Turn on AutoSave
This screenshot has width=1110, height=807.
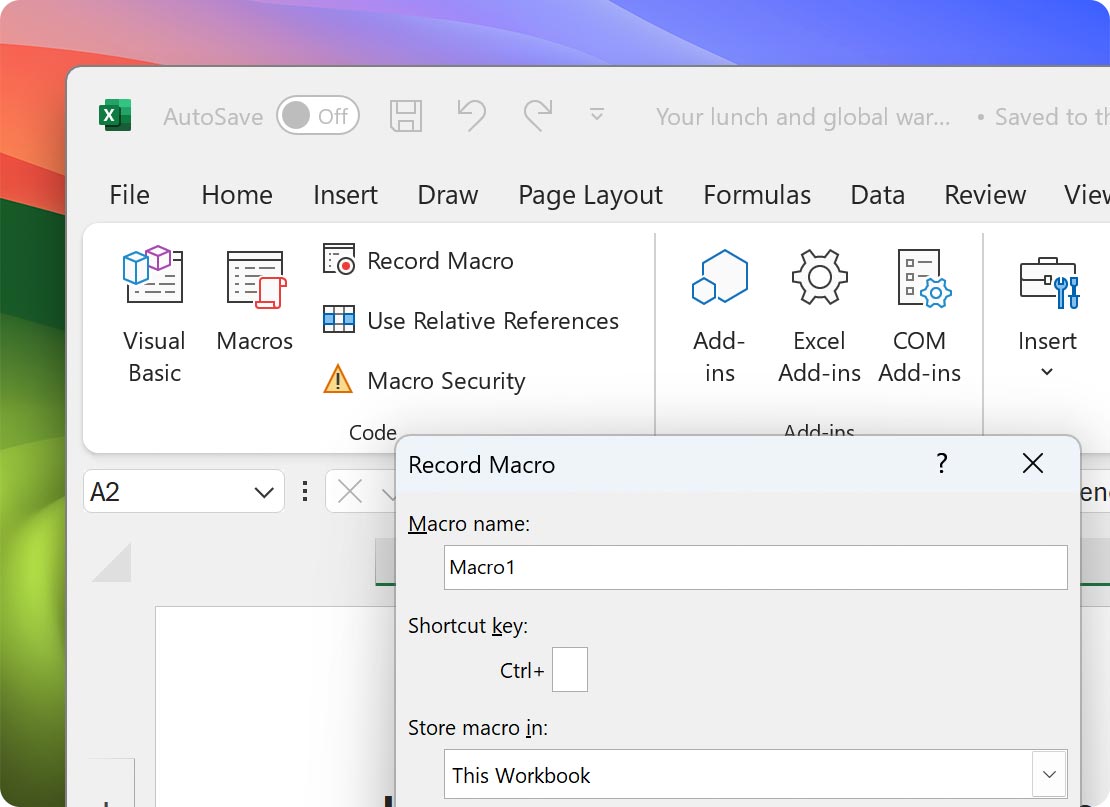coord(318,116)
